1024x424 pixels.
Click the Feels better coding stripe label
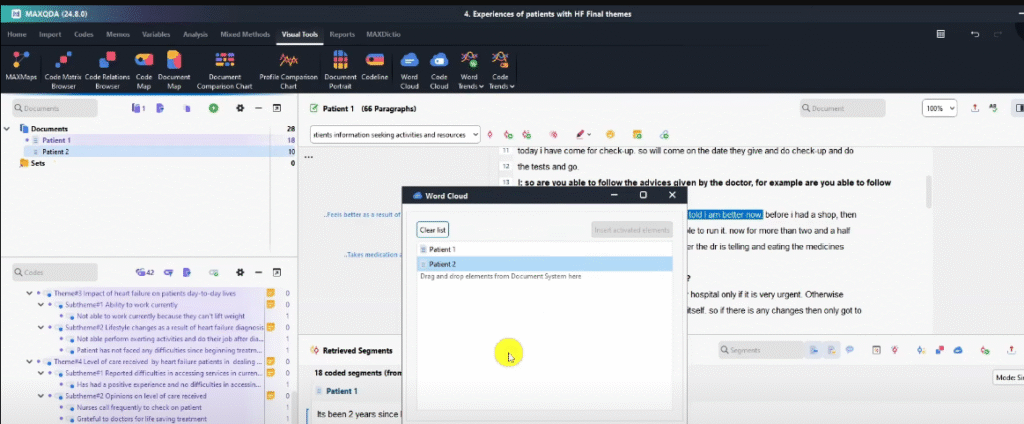tap(362, 215)
